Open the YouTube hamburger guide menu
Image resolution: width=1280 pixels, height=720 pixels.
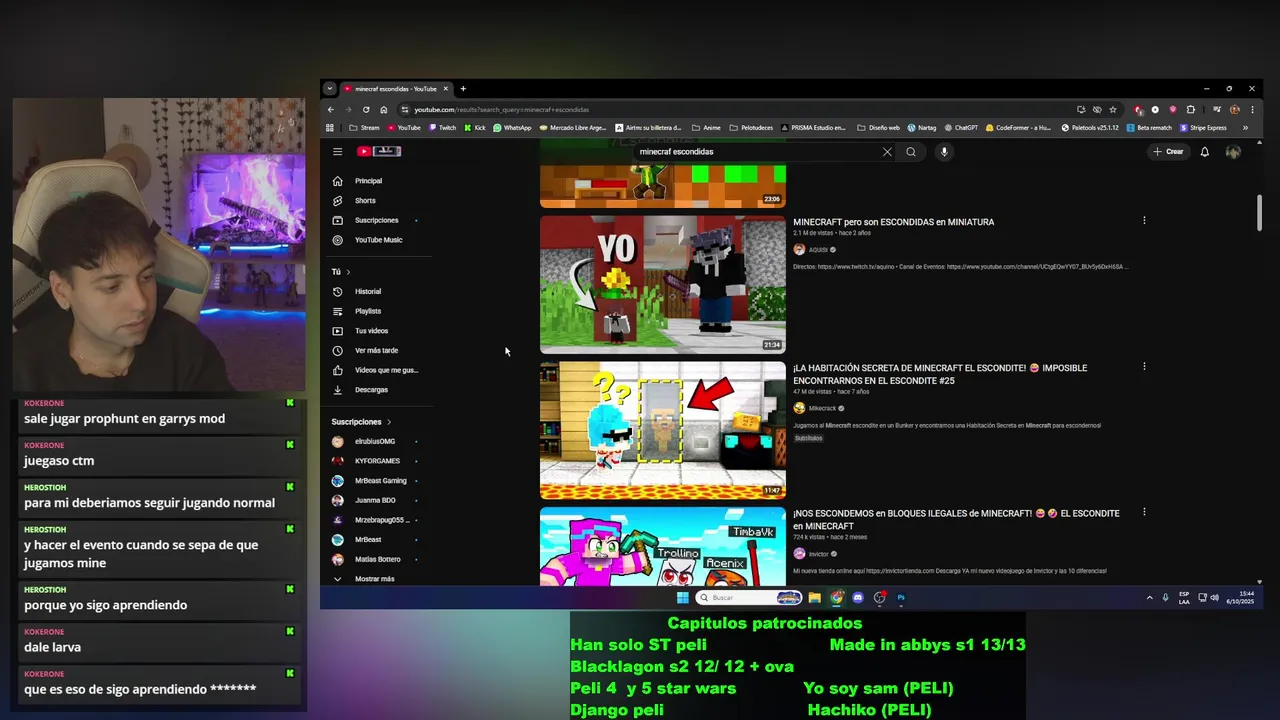338,152
